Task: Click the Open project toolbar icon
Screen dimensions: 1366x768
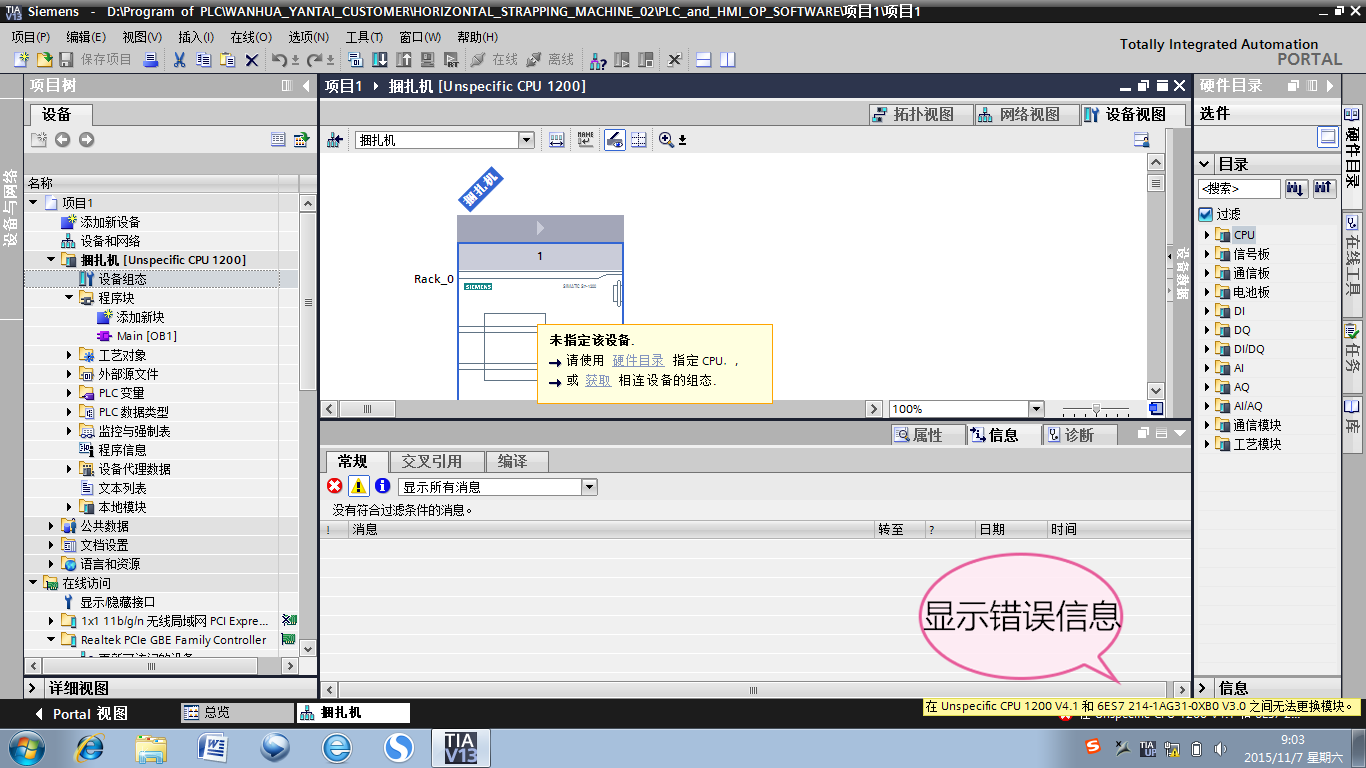Action: (x=44, y=60)
